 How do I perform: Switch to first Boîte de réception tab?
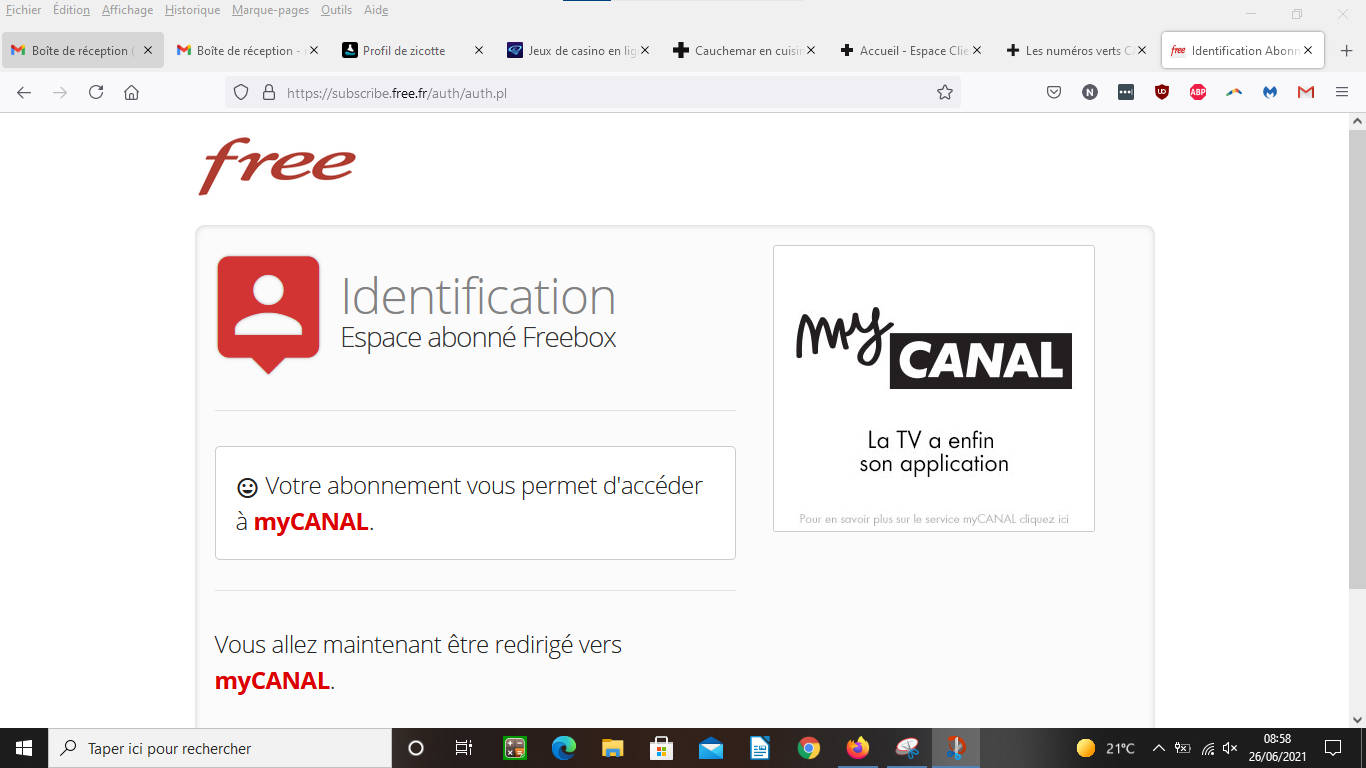[x=83, y=50]
